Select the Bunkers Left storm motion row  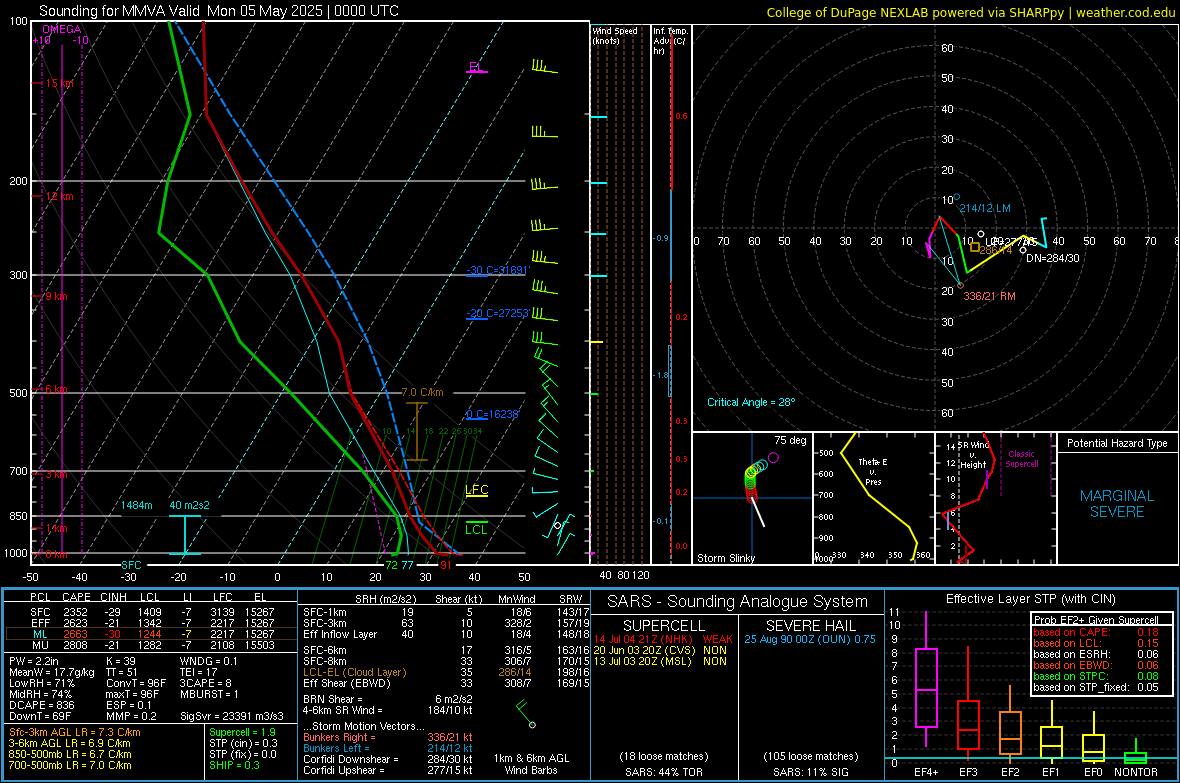(388, 748)
